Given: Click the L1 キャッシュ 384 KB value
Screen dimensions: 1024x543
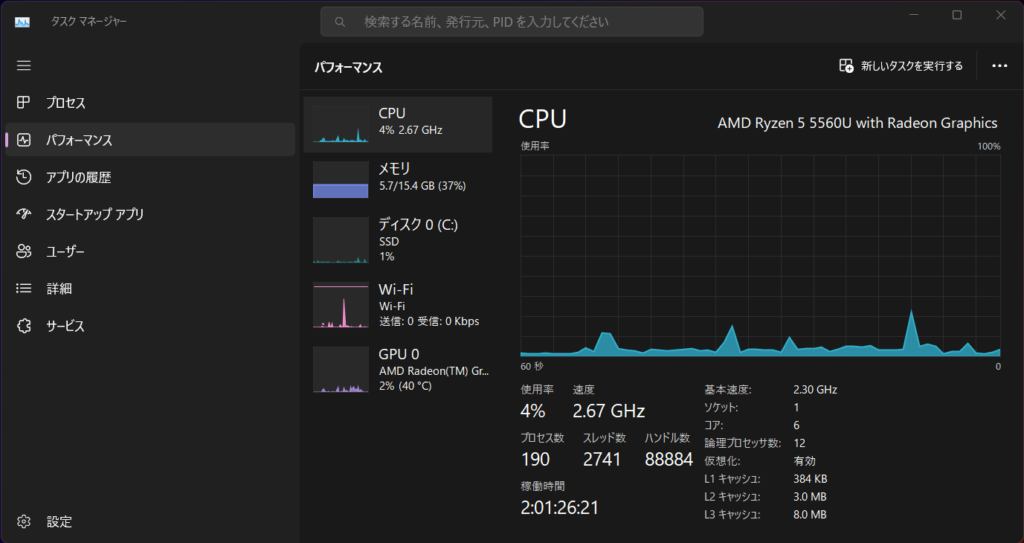Looking at the screenshot, I should (x=810, y=479).
